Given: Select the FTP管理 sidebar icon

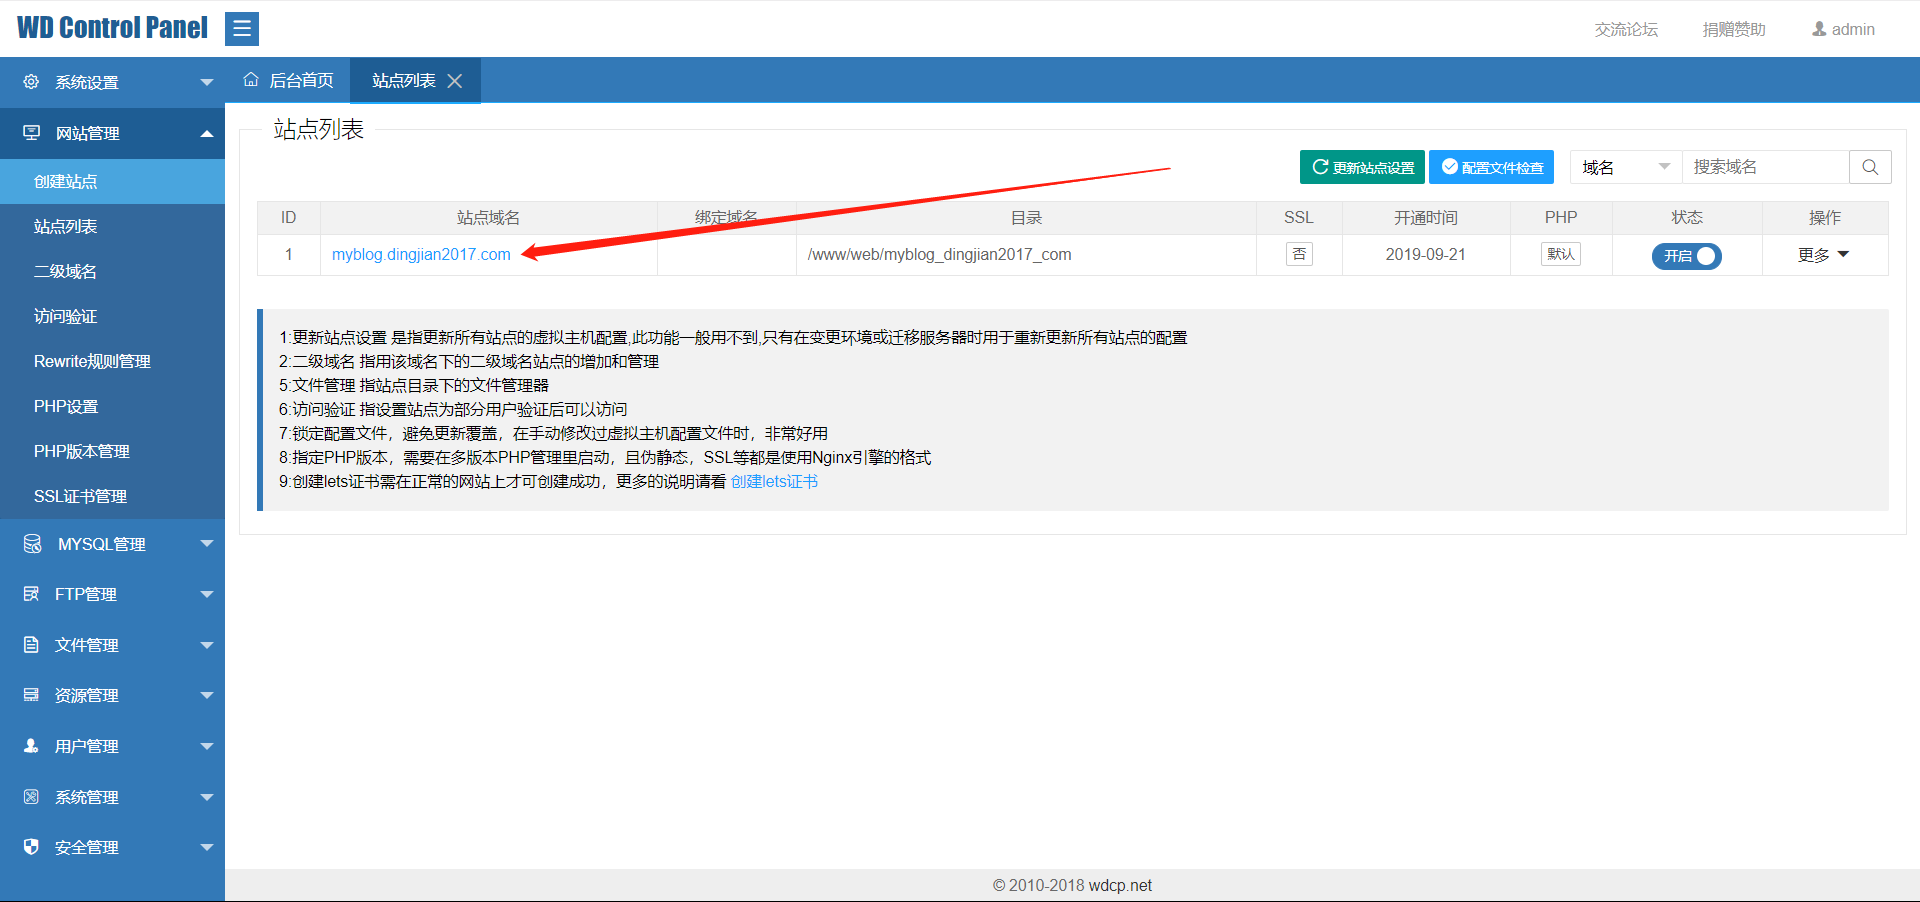Looking at the screenshot, I should click(31, 594).
